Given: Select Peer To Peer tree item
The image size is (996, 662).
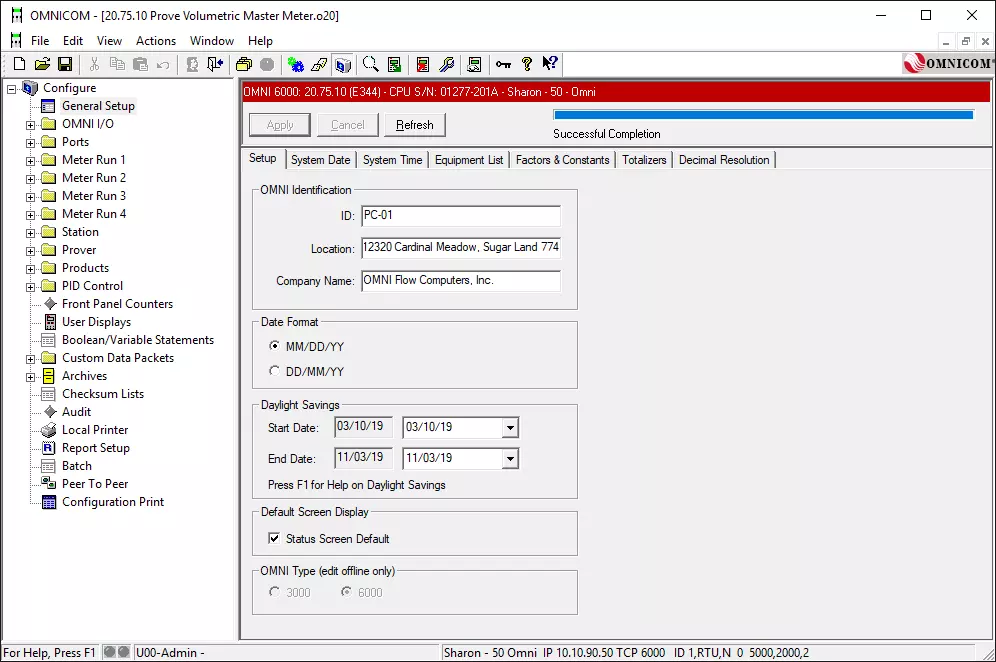Looking at the screenshot, I should [x=95, y=483].
